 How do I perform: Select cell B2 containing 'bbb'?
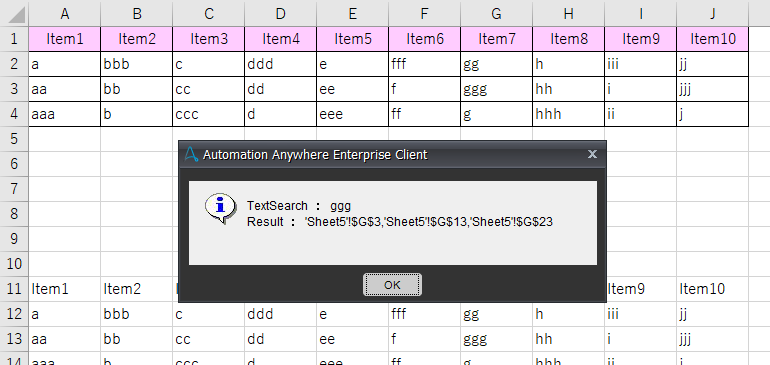coord(137,64)
